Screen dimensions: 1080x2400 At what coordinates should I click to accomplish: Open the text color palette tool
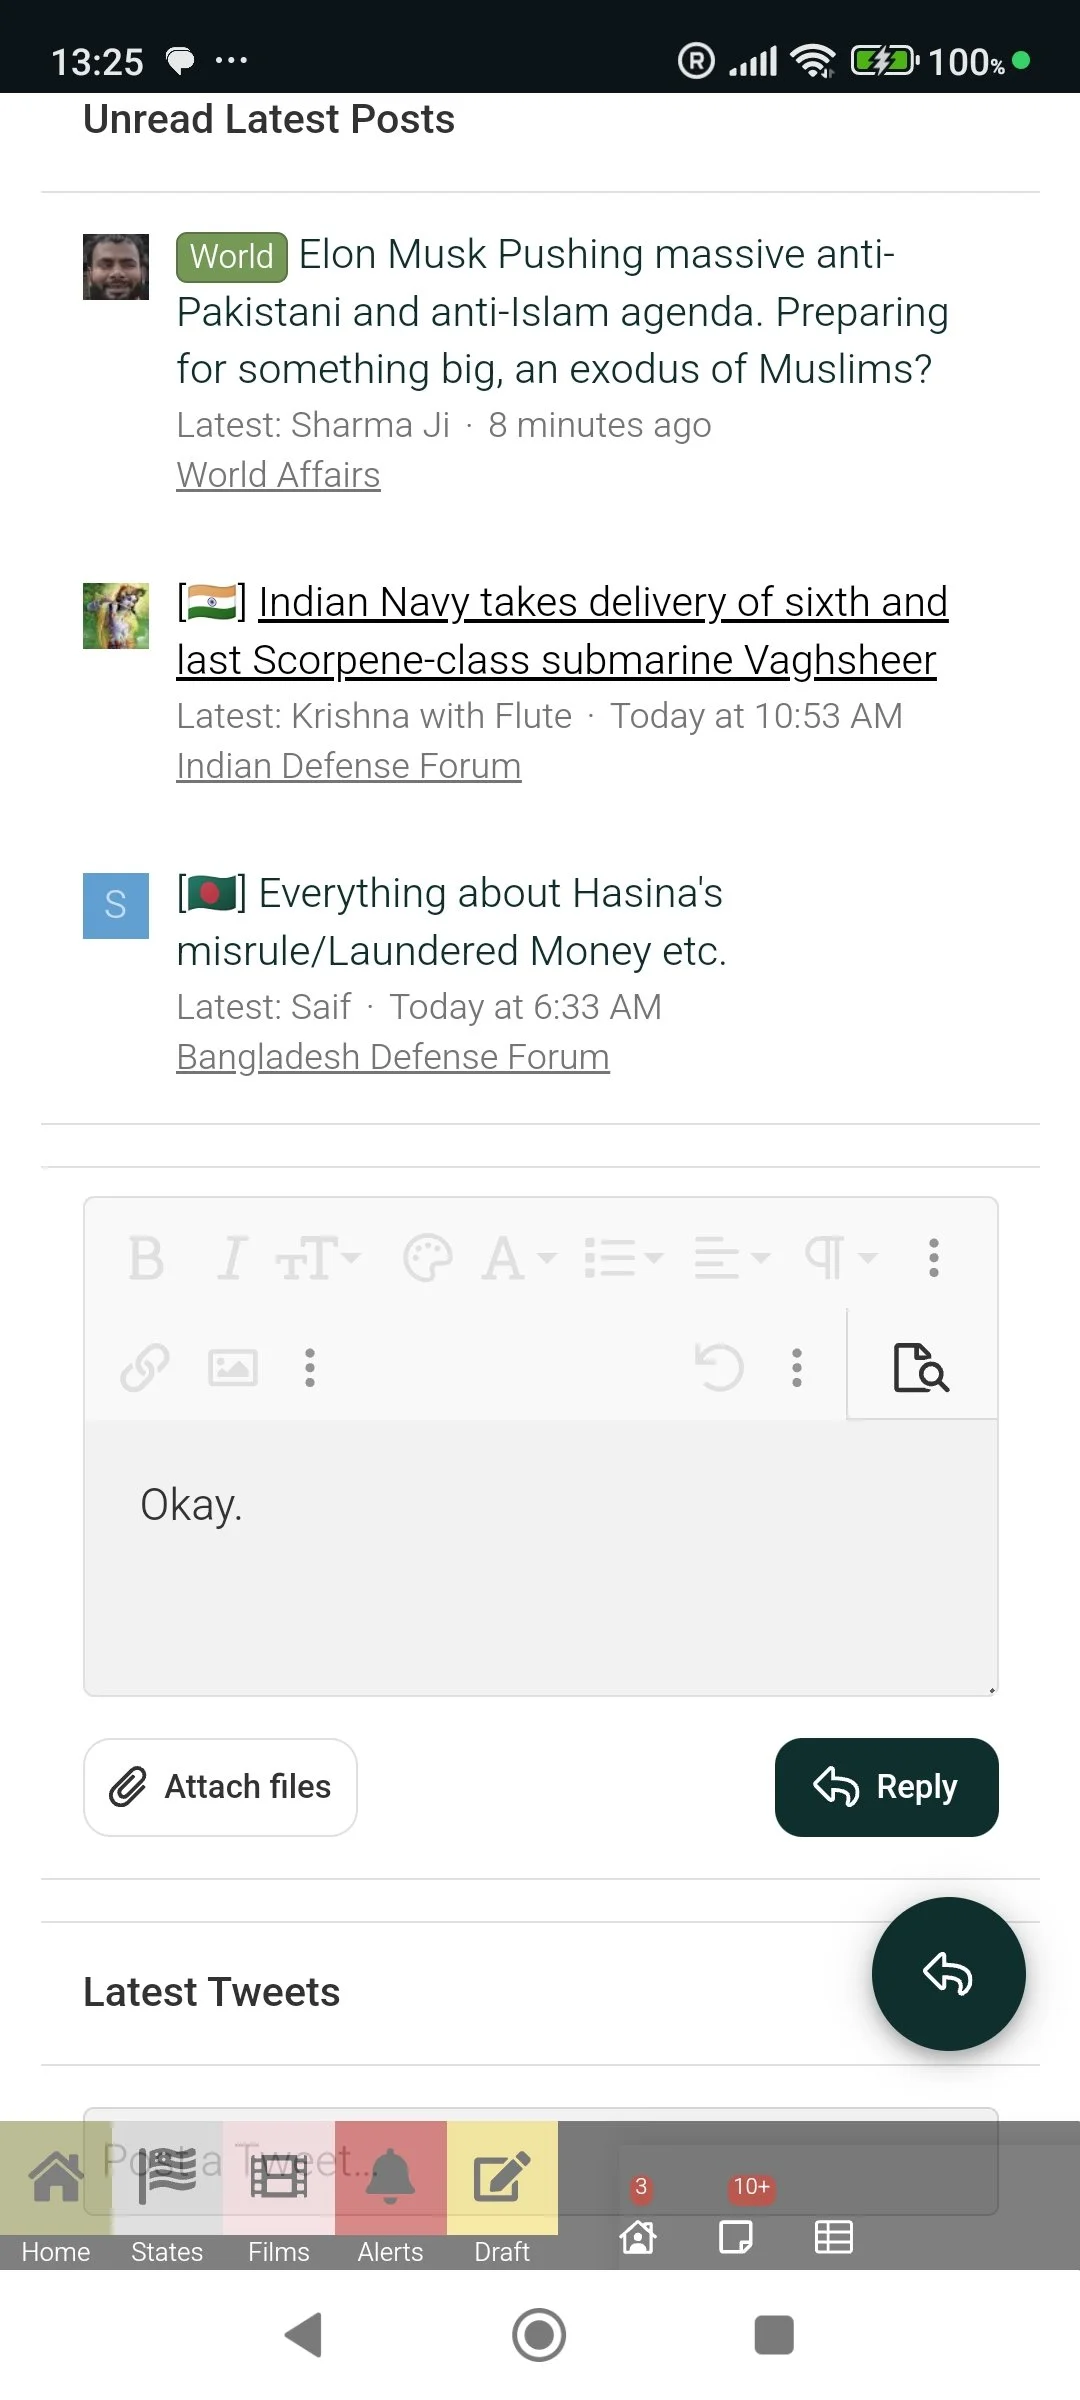[x=430, y=1259]
